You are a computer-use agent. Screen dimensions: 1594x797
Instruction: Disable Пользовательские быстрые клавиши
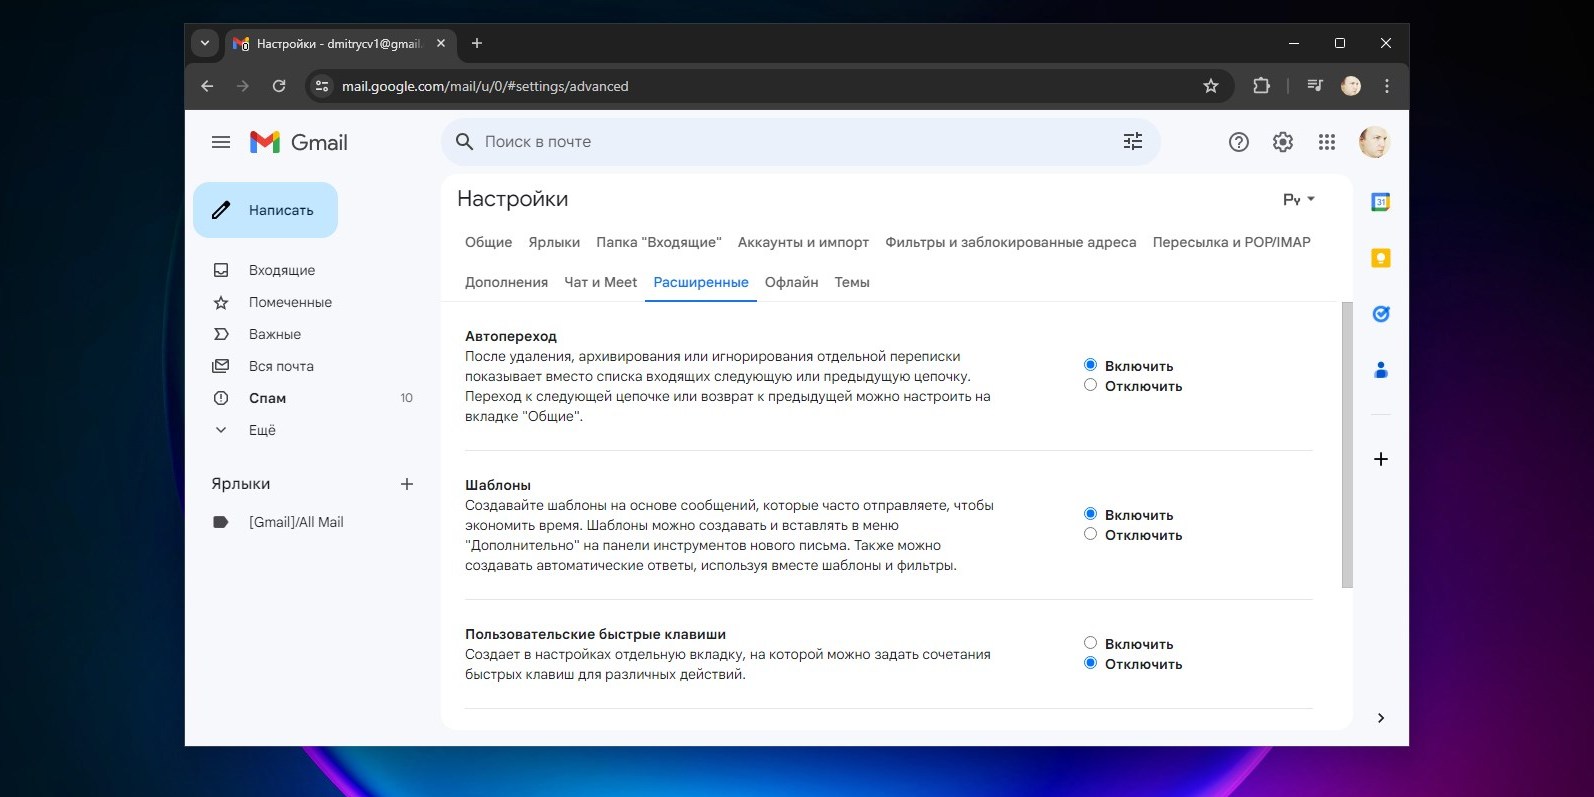(1090, 663)
